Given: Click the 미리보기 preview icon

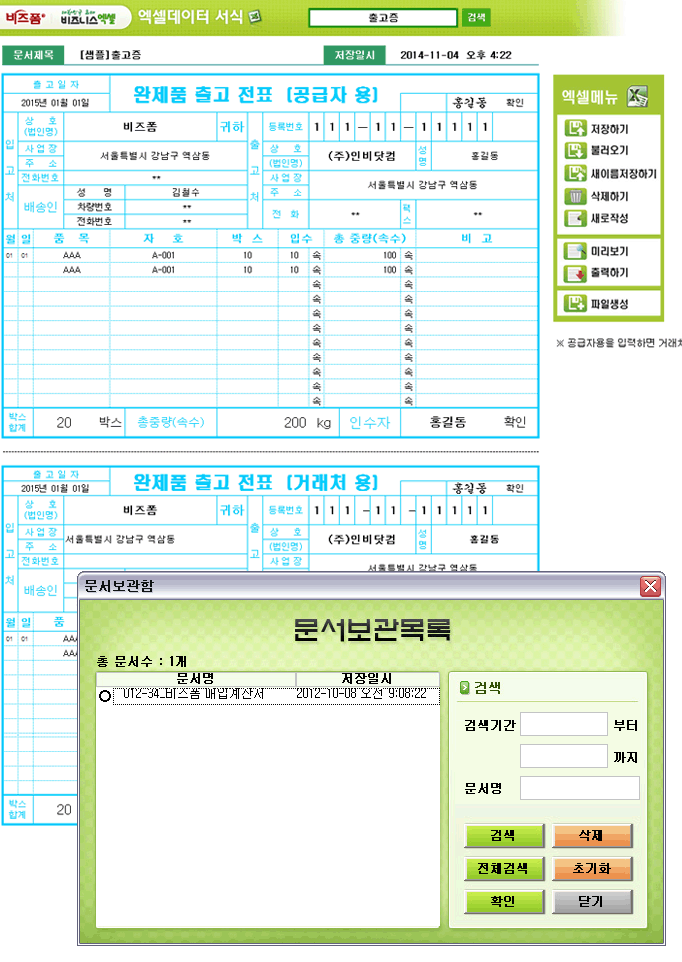Looking at the screenshot, I should [x=575, y=251].
